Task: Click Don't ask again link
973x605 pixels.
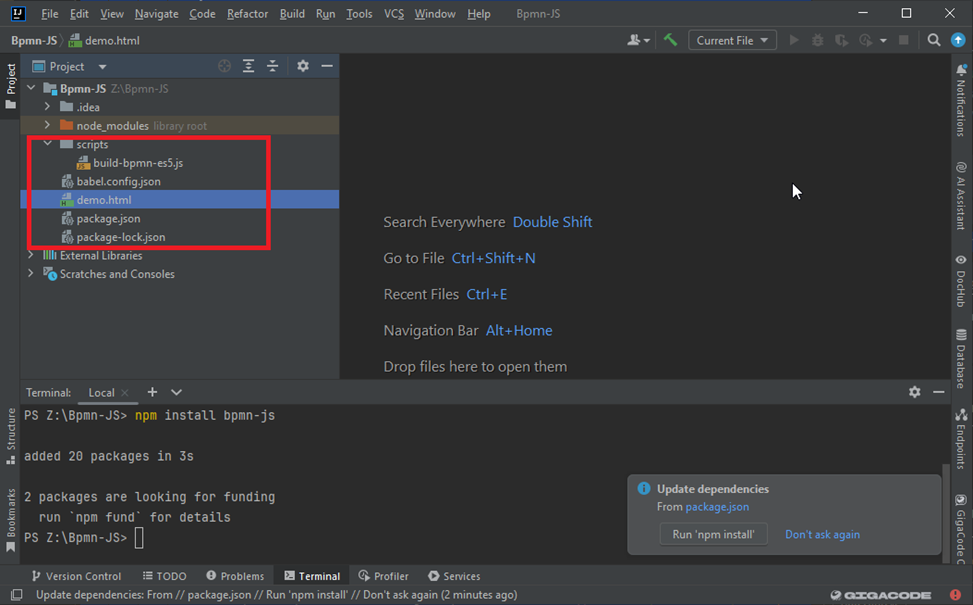Action: coord(822,534)
